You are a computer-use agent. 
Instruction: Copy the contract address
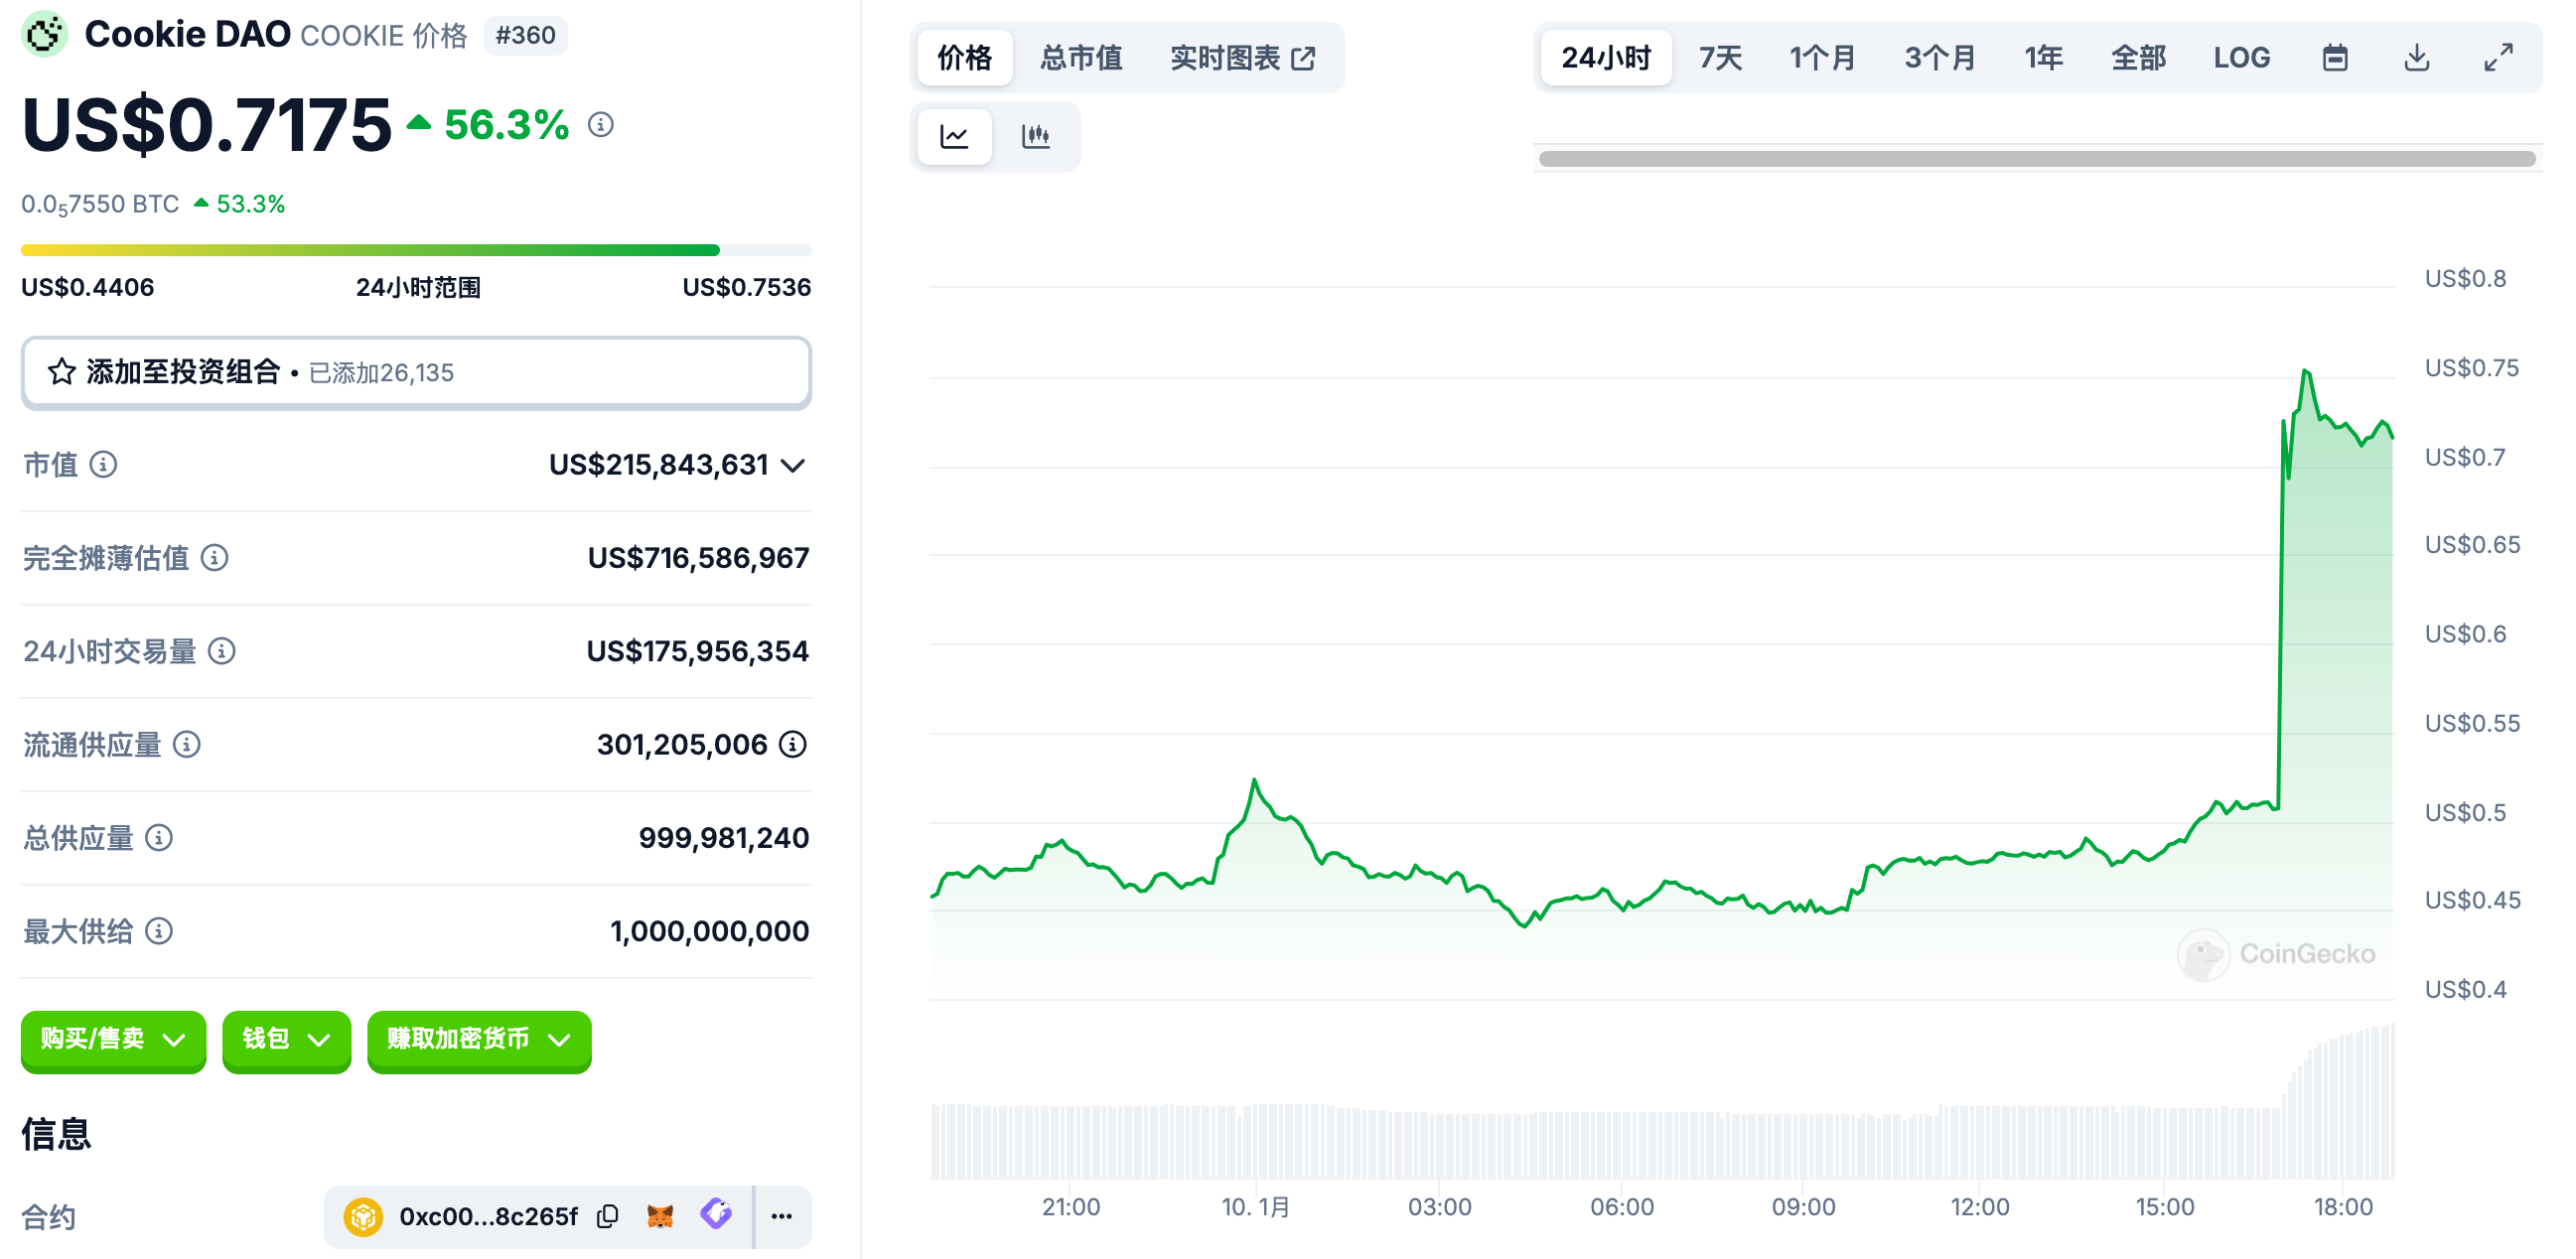pyautogui.click(x=607, y=1216)
